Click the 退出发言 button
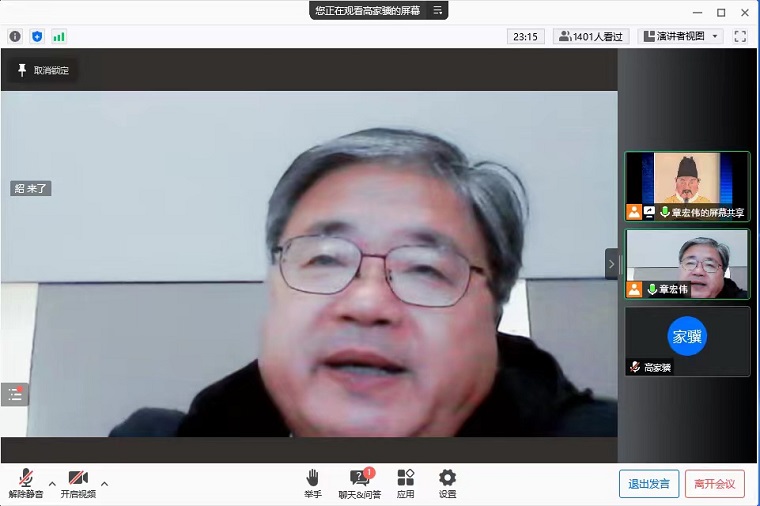 [649, 484]
